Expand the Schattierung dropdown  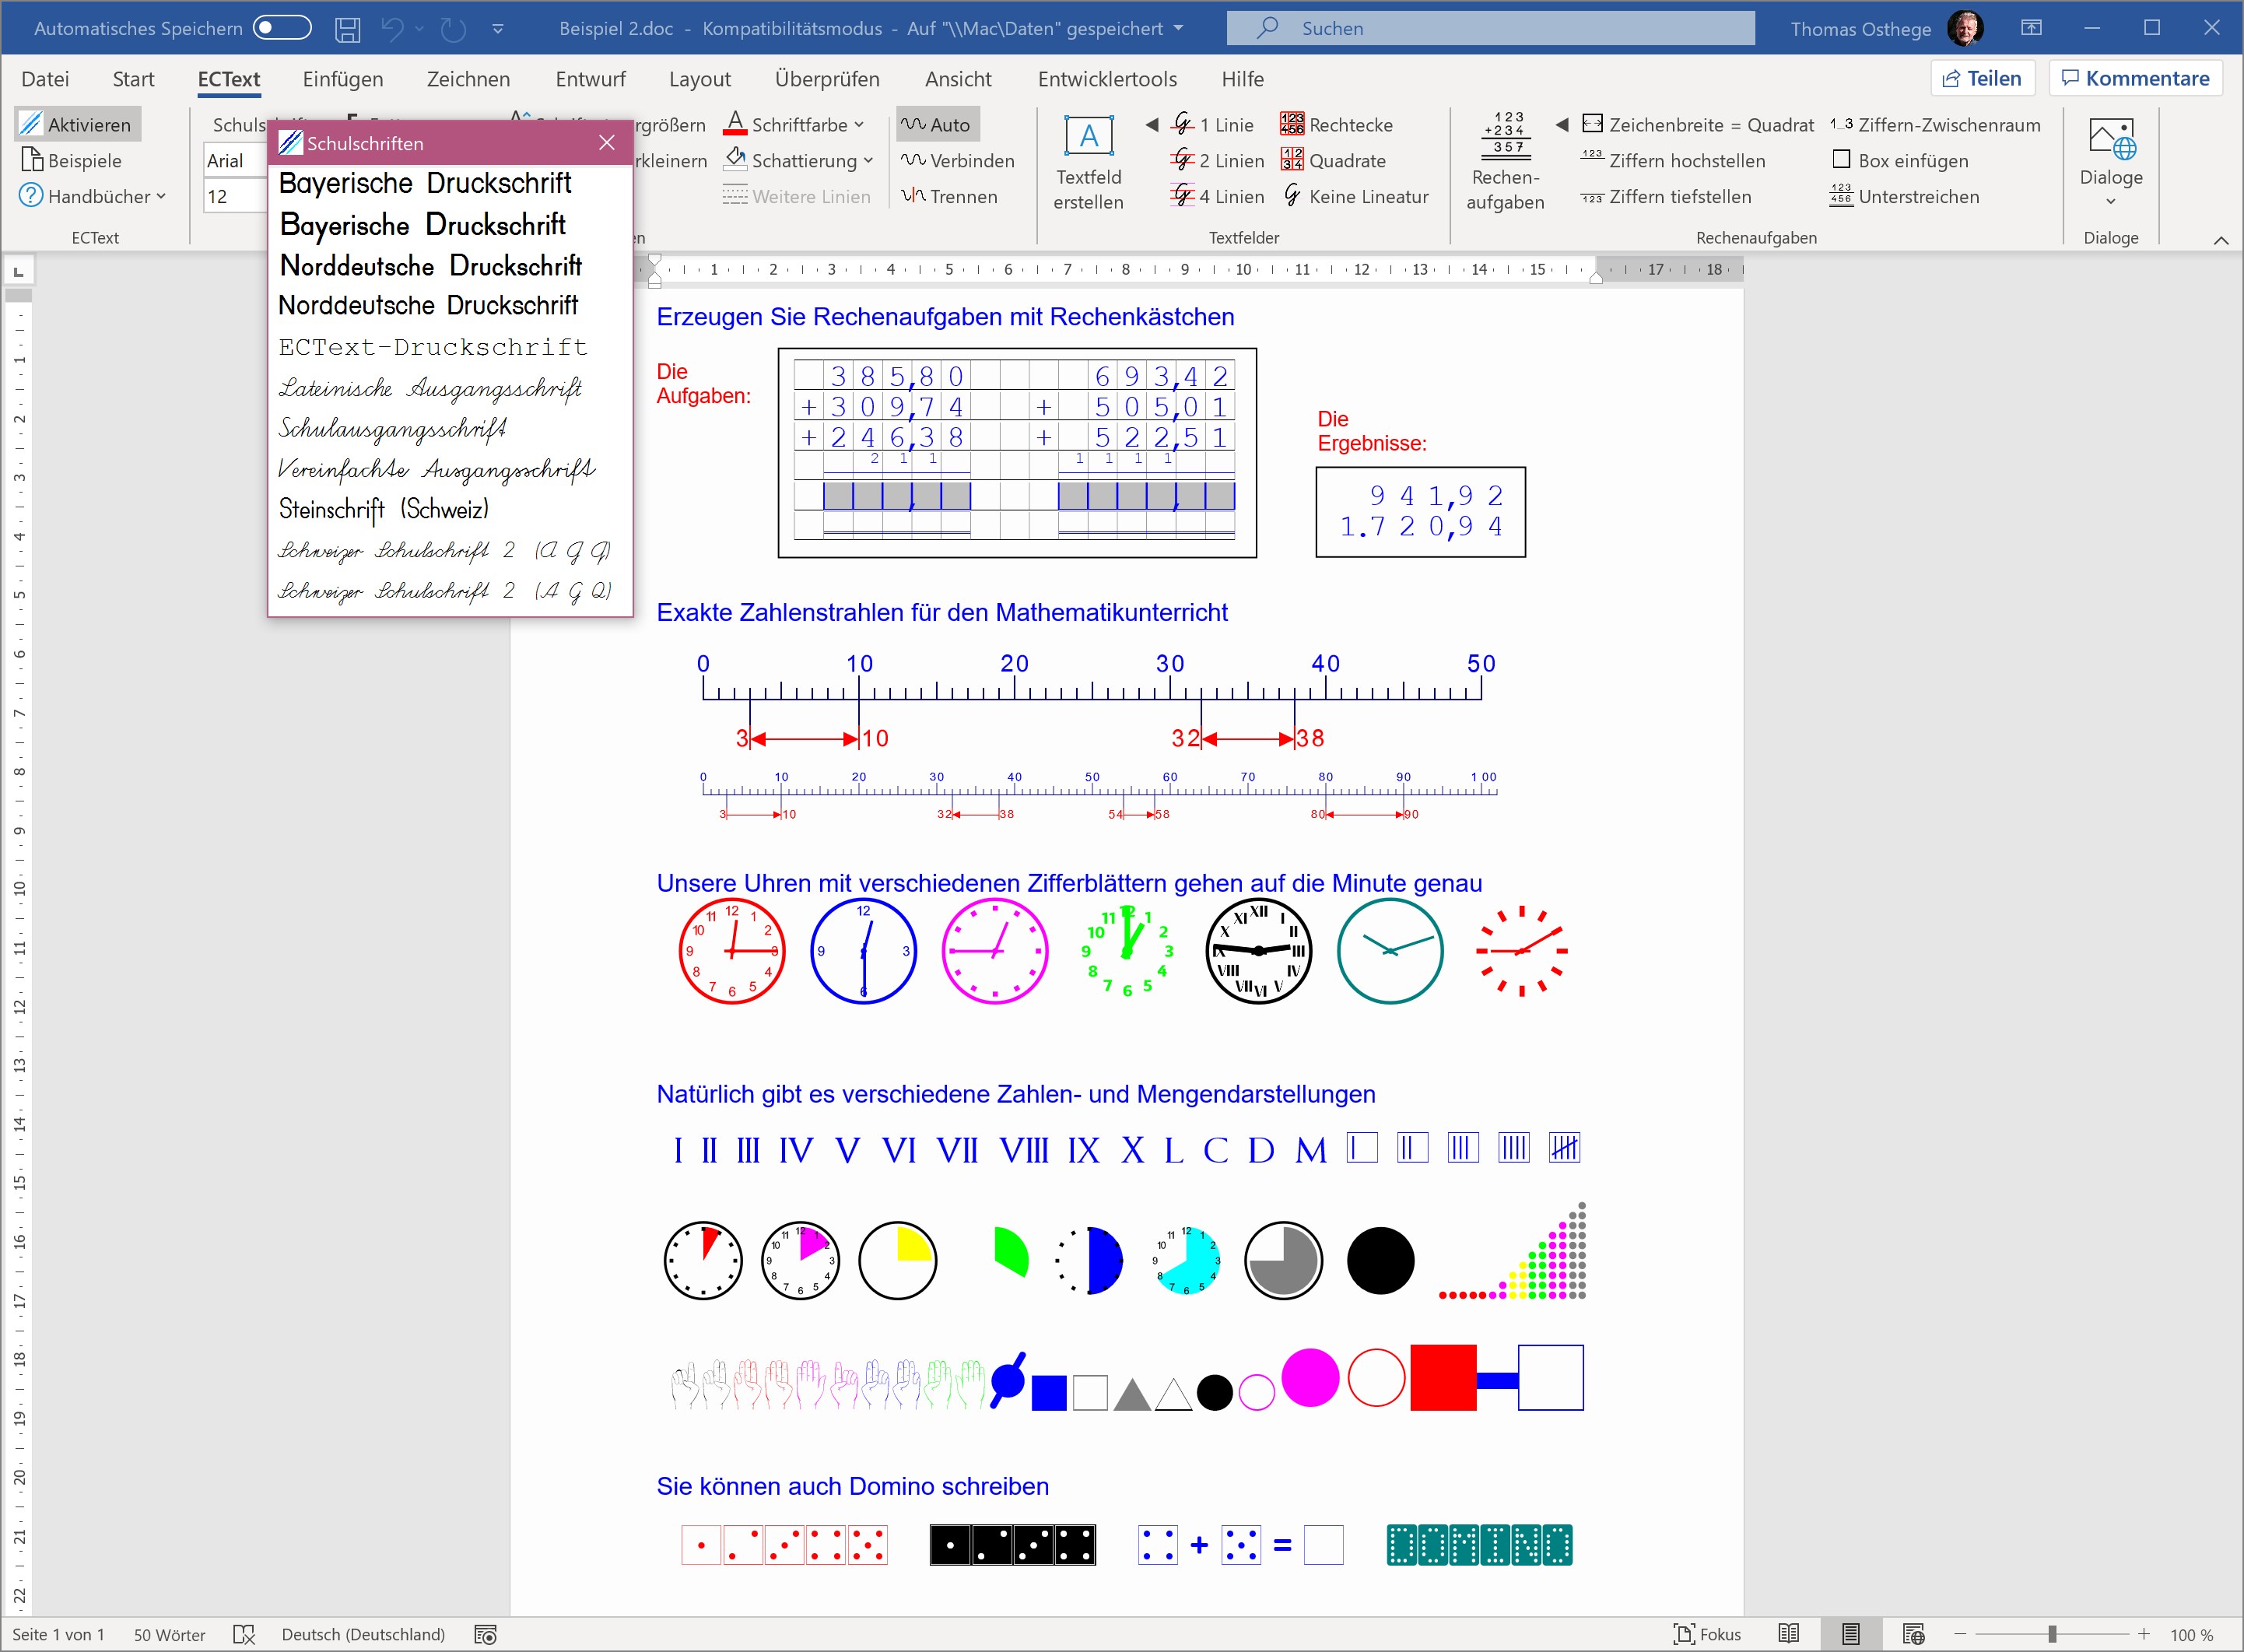(x=868, y=161)
